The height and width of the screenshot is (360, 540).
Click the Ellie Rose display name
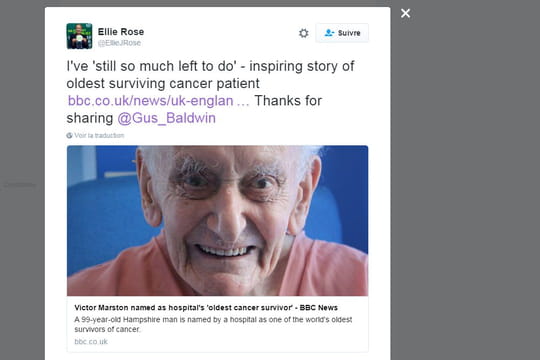[121, 32]
